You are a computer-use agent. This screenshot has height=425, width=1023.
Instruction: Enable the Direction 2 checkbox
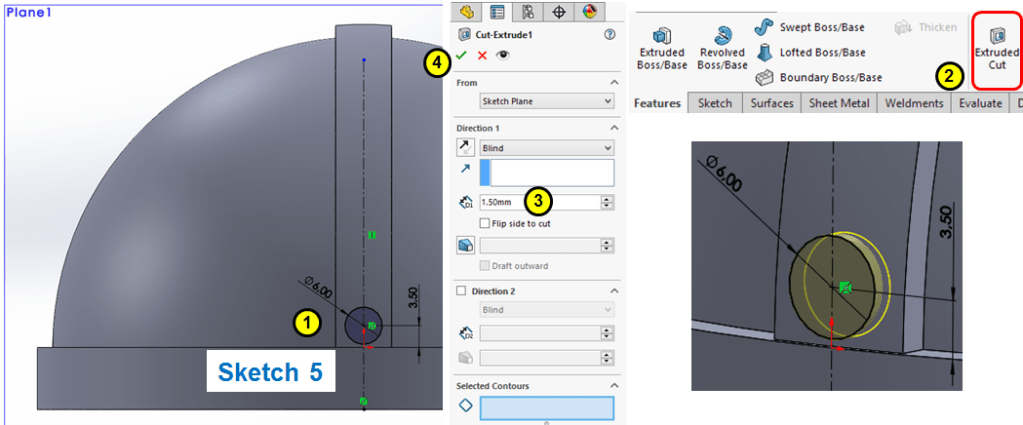click(461, 291)
